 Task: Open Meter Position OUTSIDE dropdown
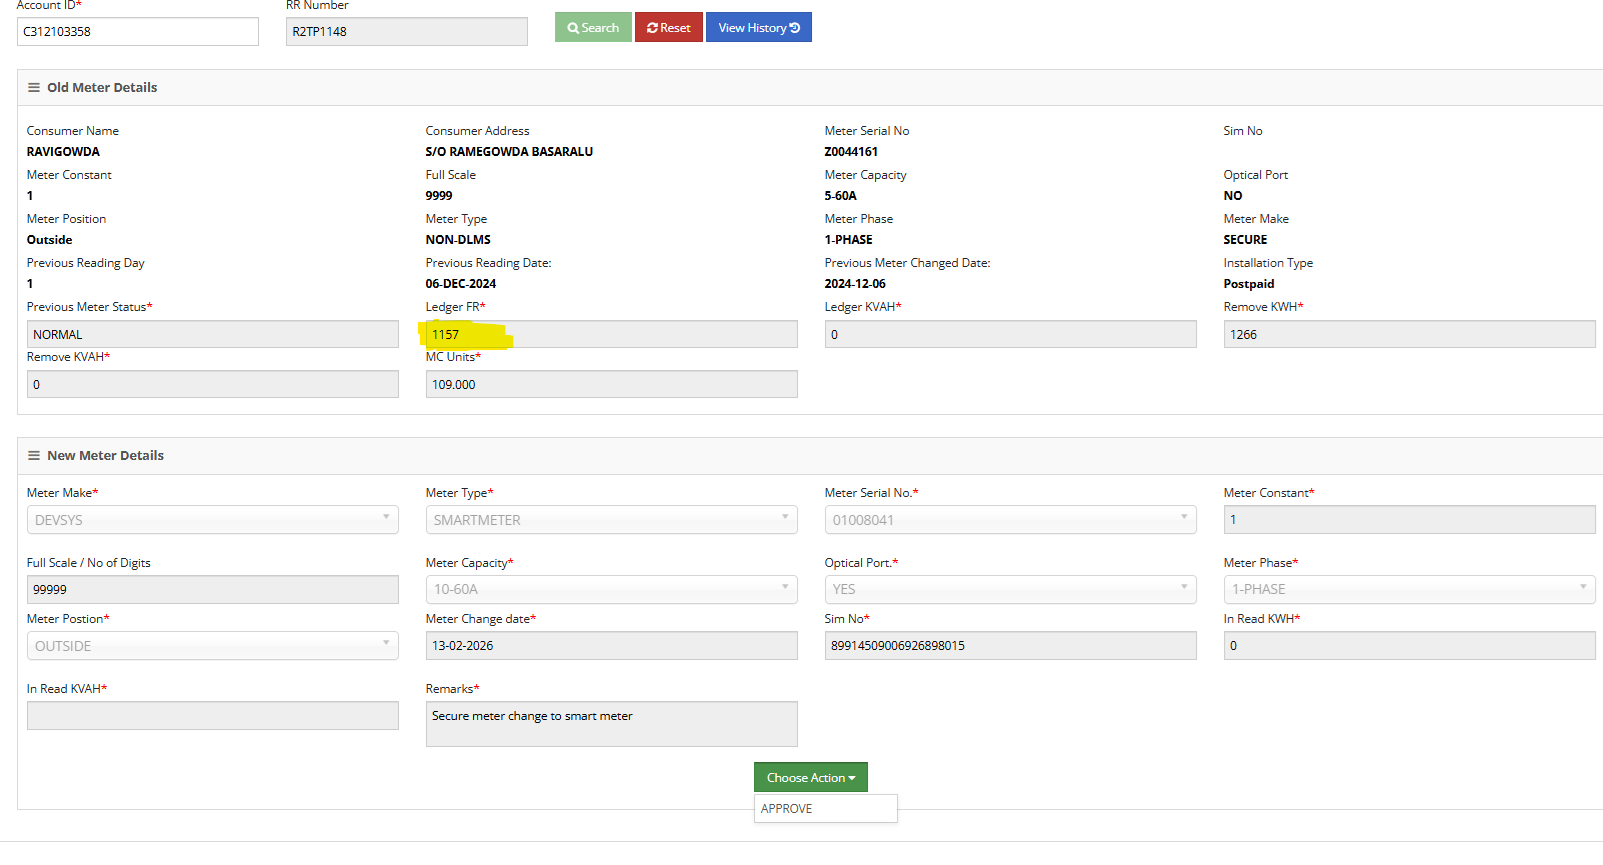click(x=212, y=646)
